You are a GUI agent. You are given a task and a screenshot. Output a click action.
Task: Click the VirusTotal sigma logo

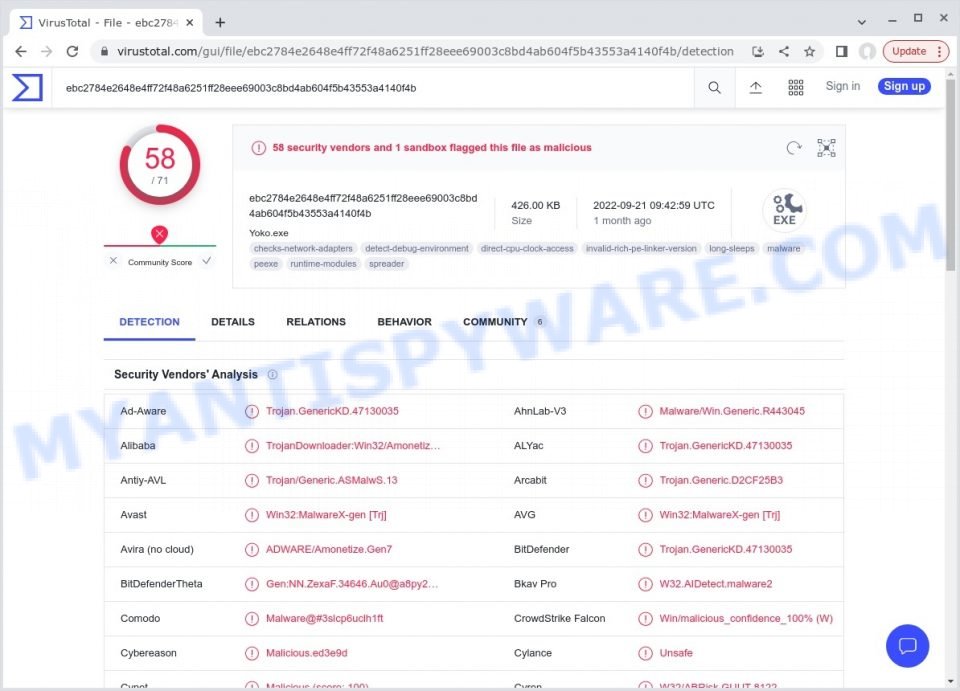click(x=28, y=88)
